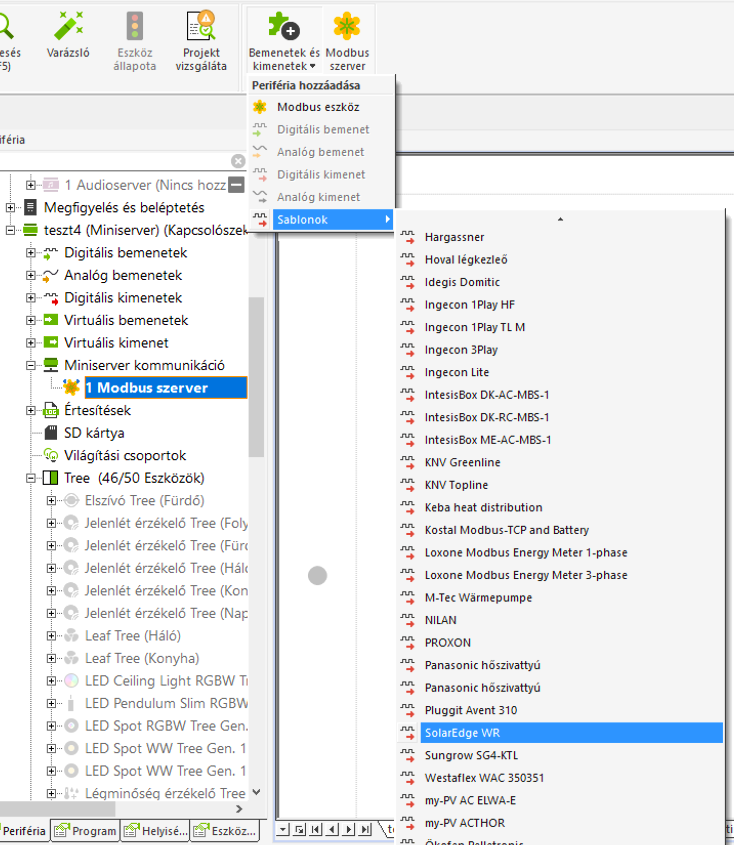734x845 pixels.
Task: Clear the tree search field
Action: pyautogui.click(x=238, y=161)
